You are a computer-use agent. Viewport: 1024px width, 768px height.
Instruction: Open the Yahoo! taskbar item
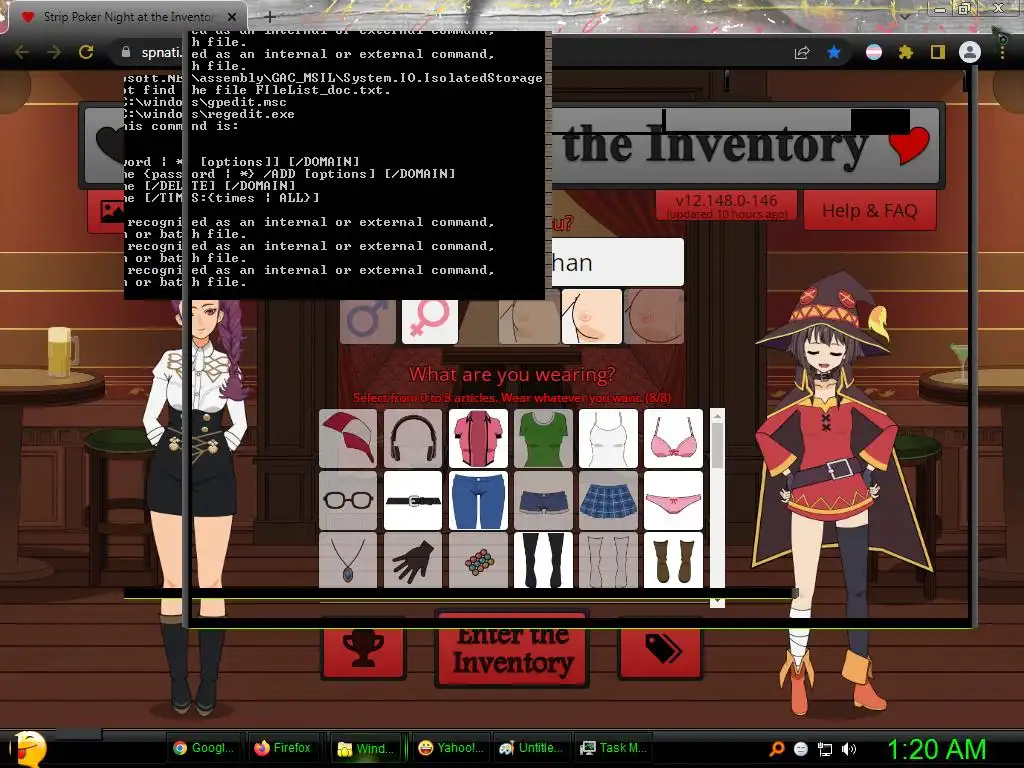click(x=451, y=748)
